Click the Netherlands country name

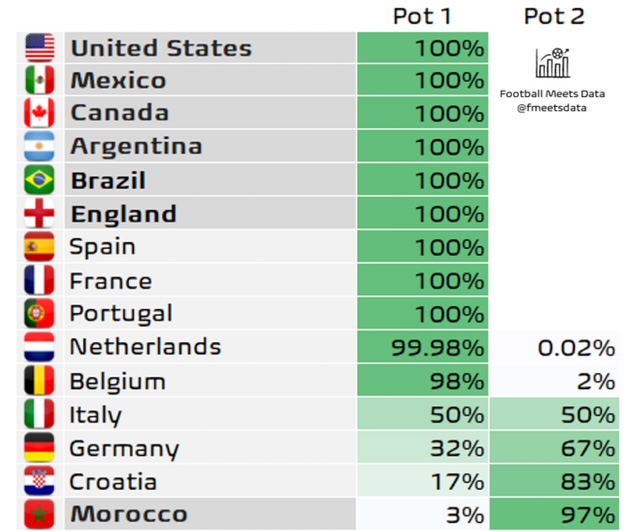[145, 348]
